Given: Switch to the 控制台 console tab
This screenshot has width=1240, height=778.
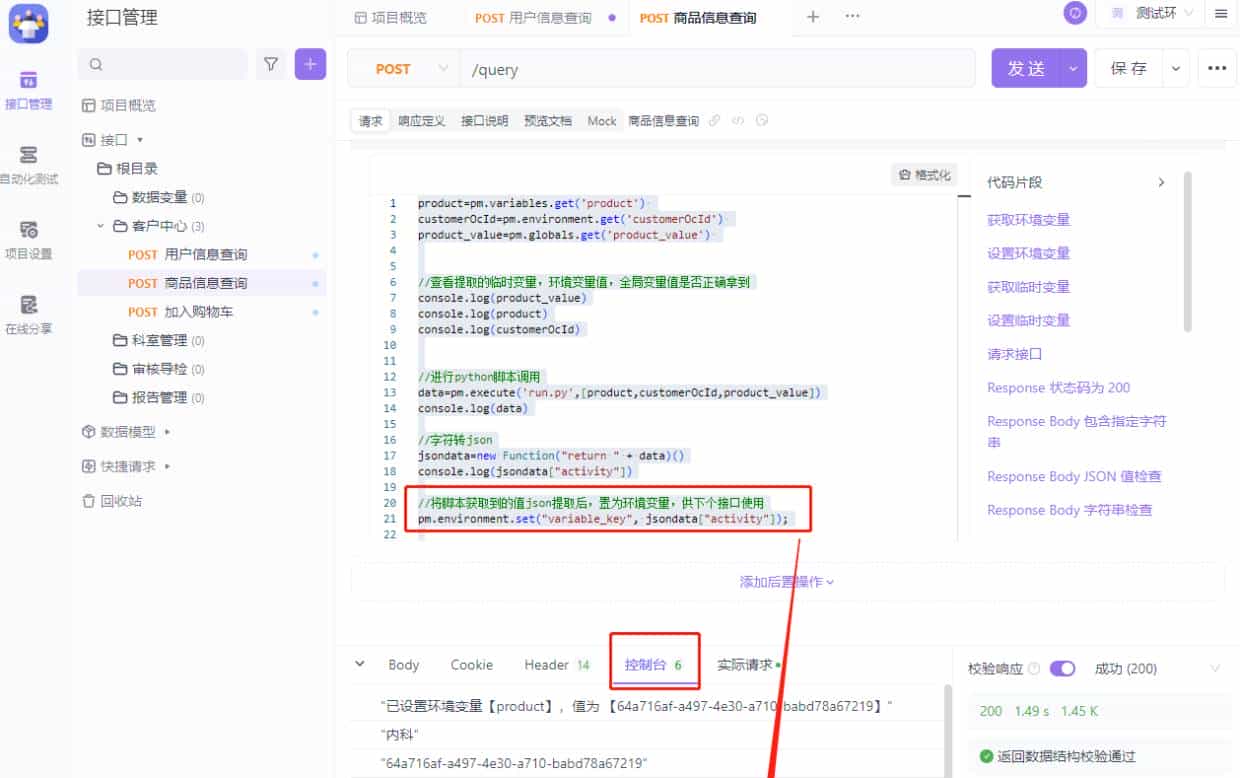Looking at the screenshot, I should click(x=646, y=664).
